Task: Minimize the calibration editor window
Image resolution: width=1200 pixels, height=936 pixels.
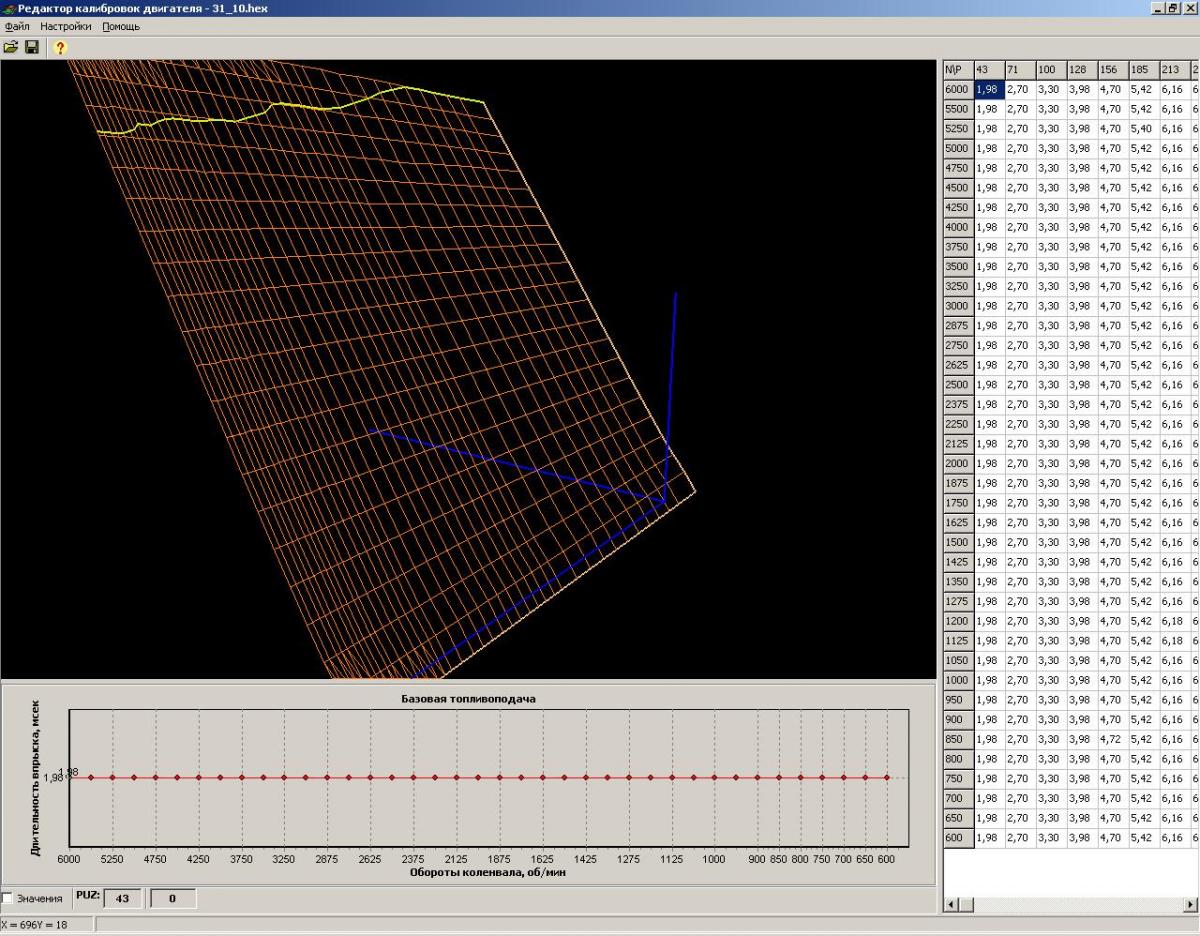Action: coord(1159,8)
